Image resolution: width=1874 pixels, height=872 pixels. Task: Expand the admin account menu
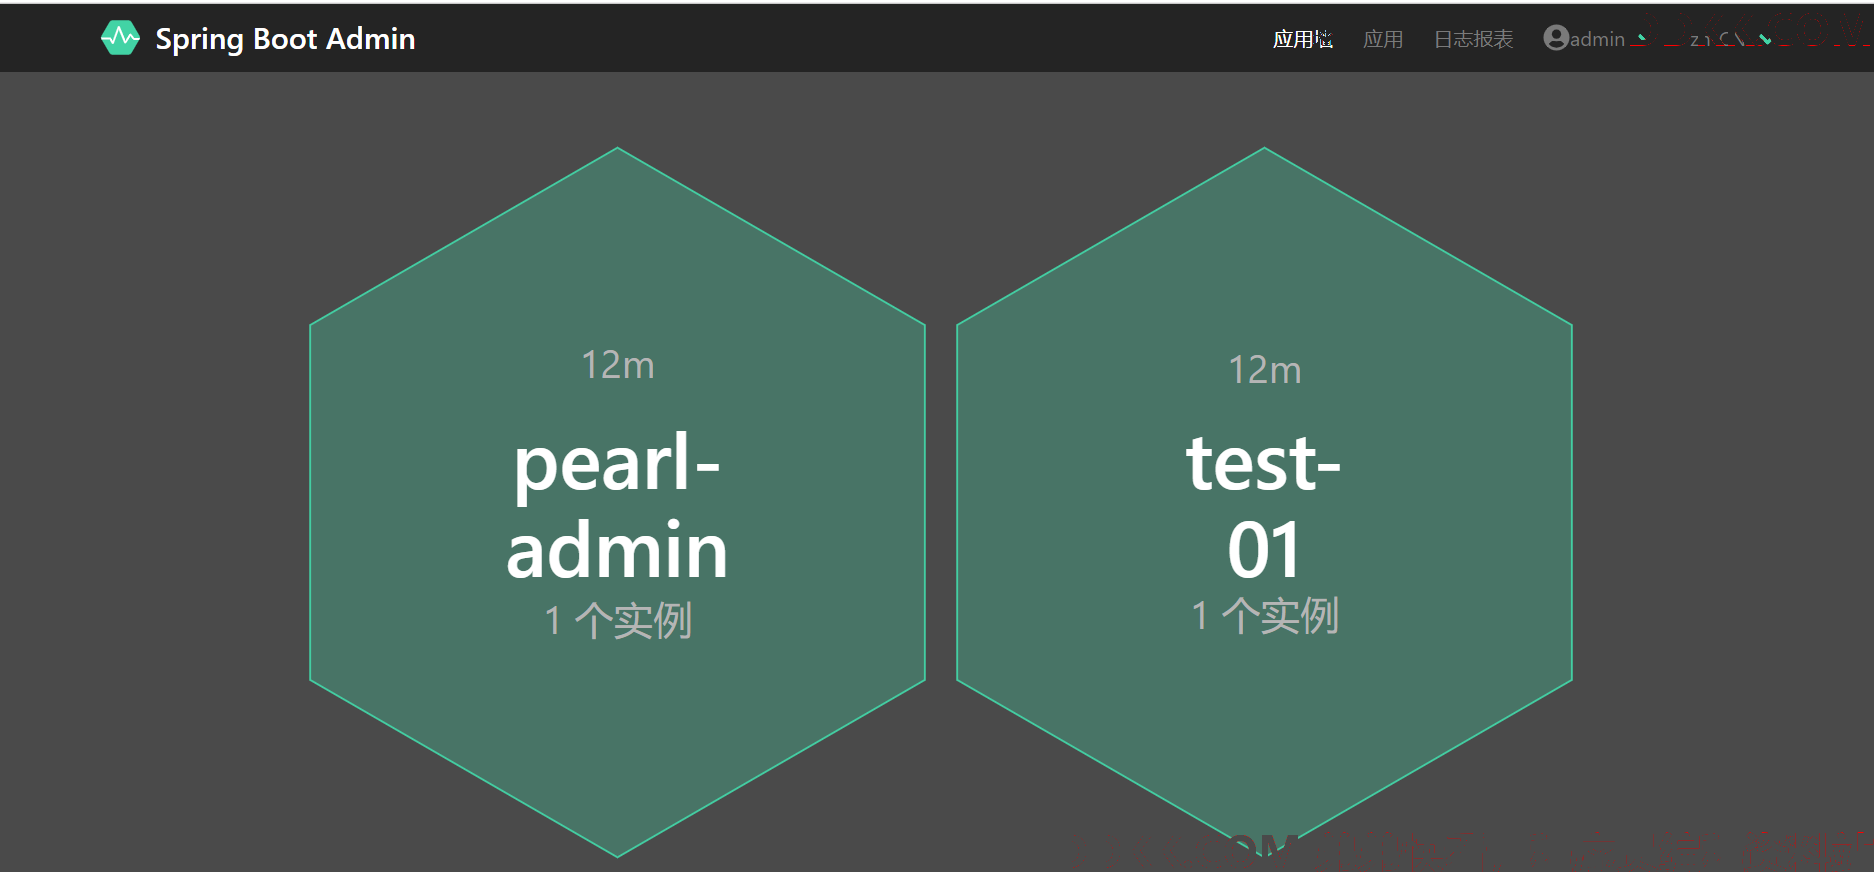pyautogui.click(x=1595, y=39)
